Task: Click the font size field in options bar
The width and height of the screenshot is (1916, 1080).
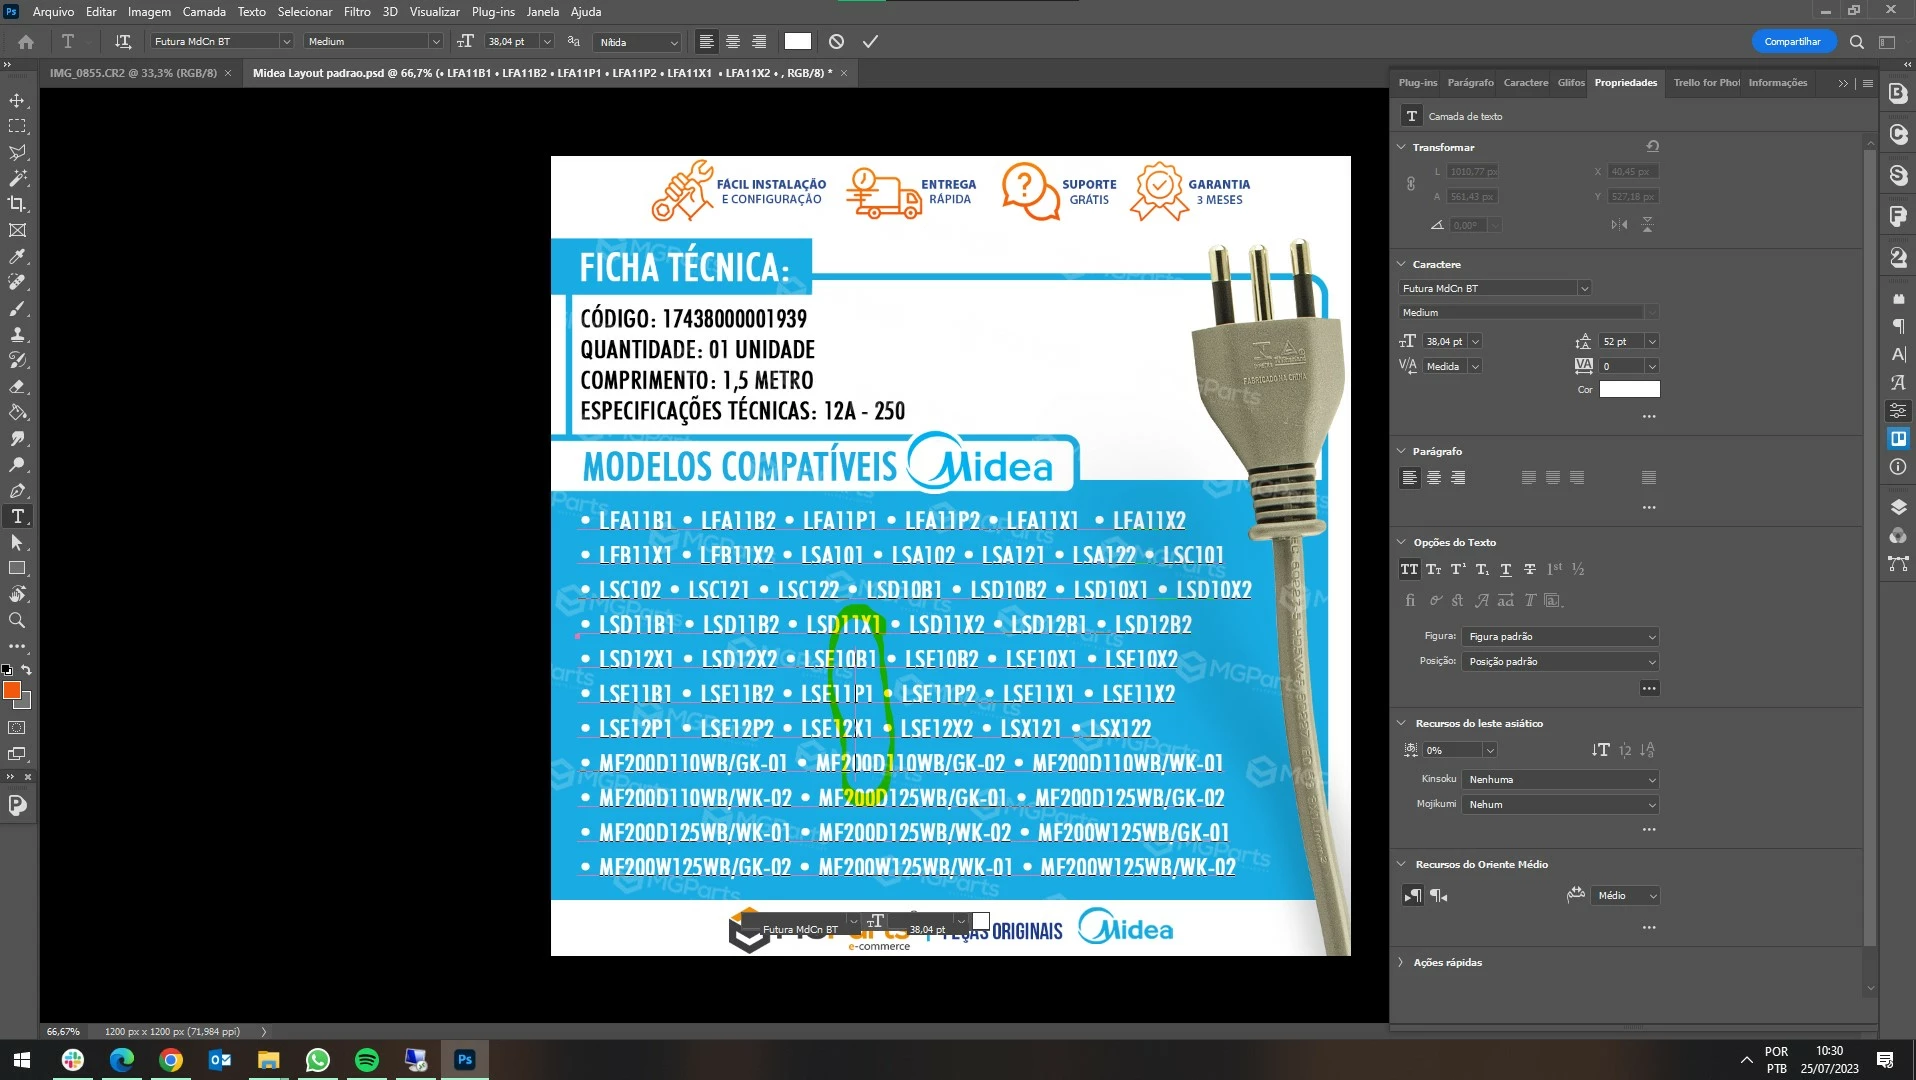Action: (510, 42)
